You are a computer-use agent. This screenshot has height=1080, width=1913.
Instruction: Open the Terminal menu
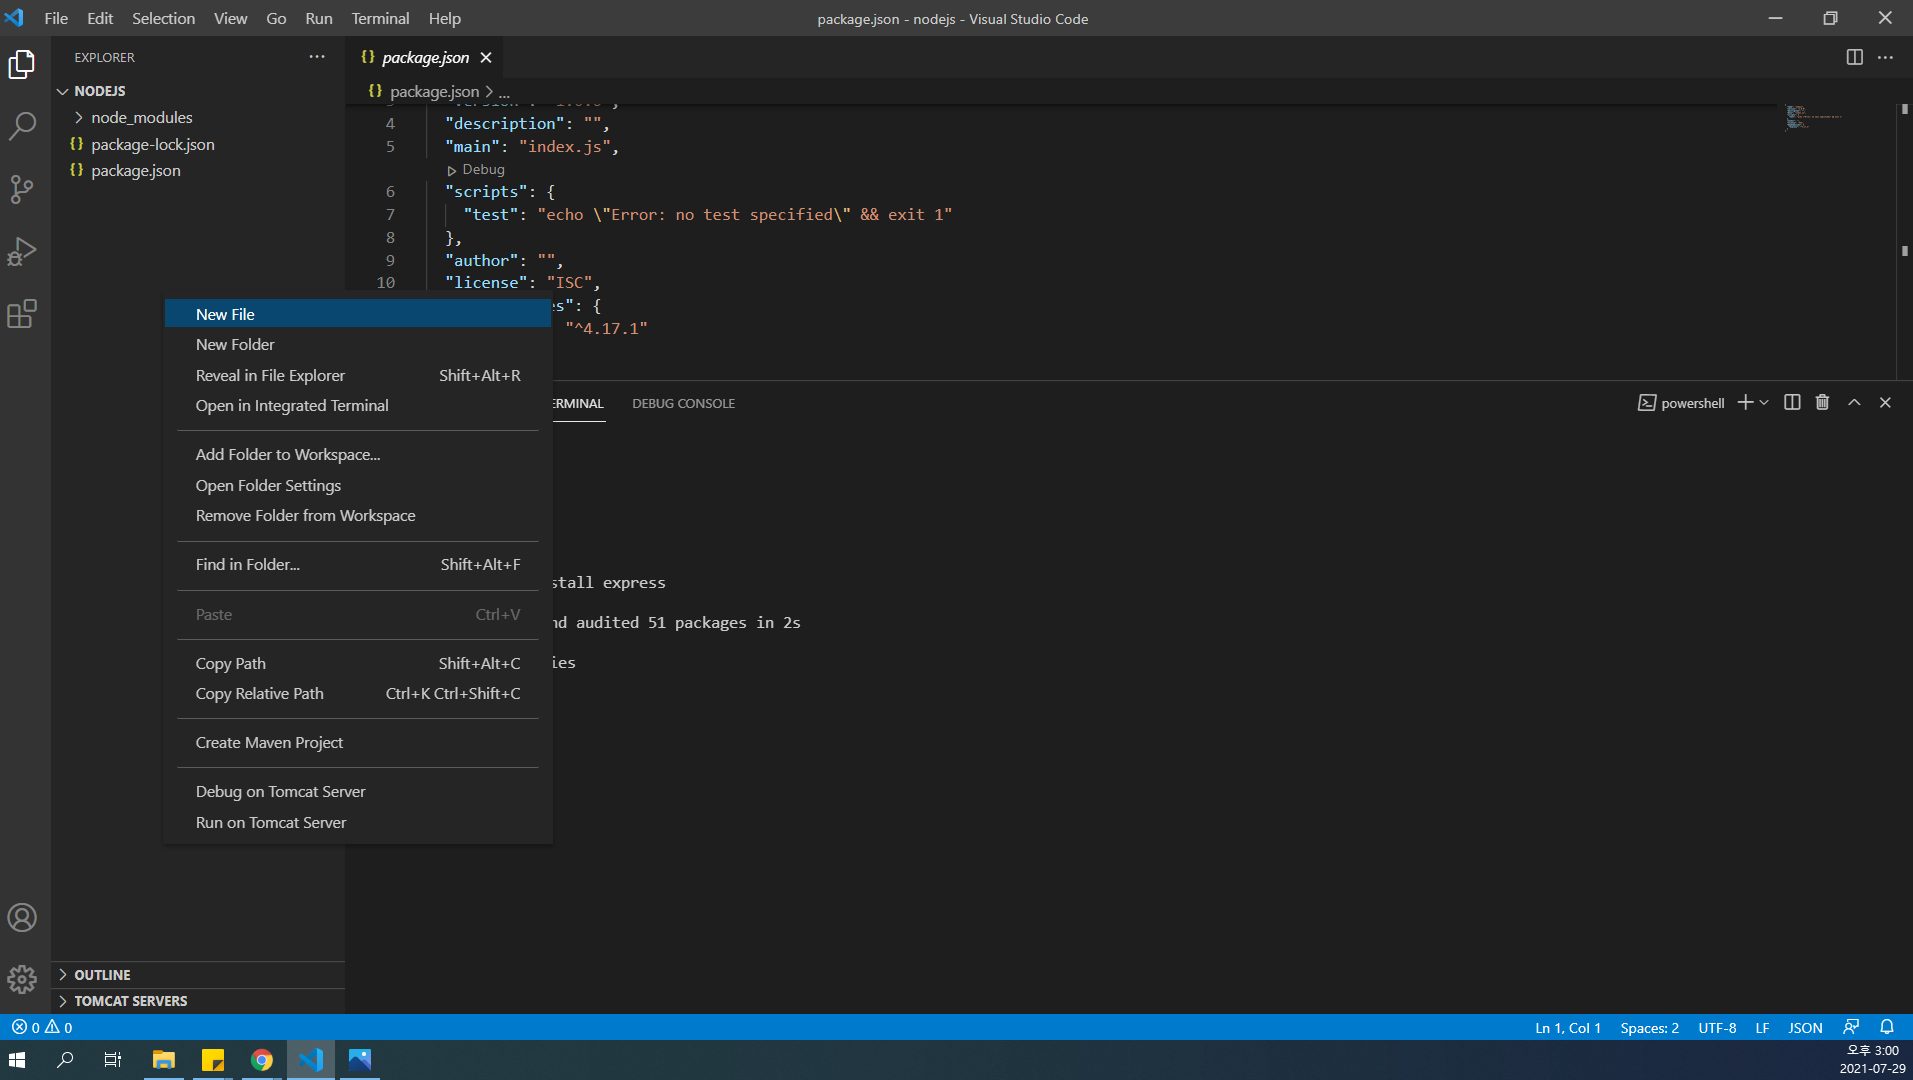(380, 18)
